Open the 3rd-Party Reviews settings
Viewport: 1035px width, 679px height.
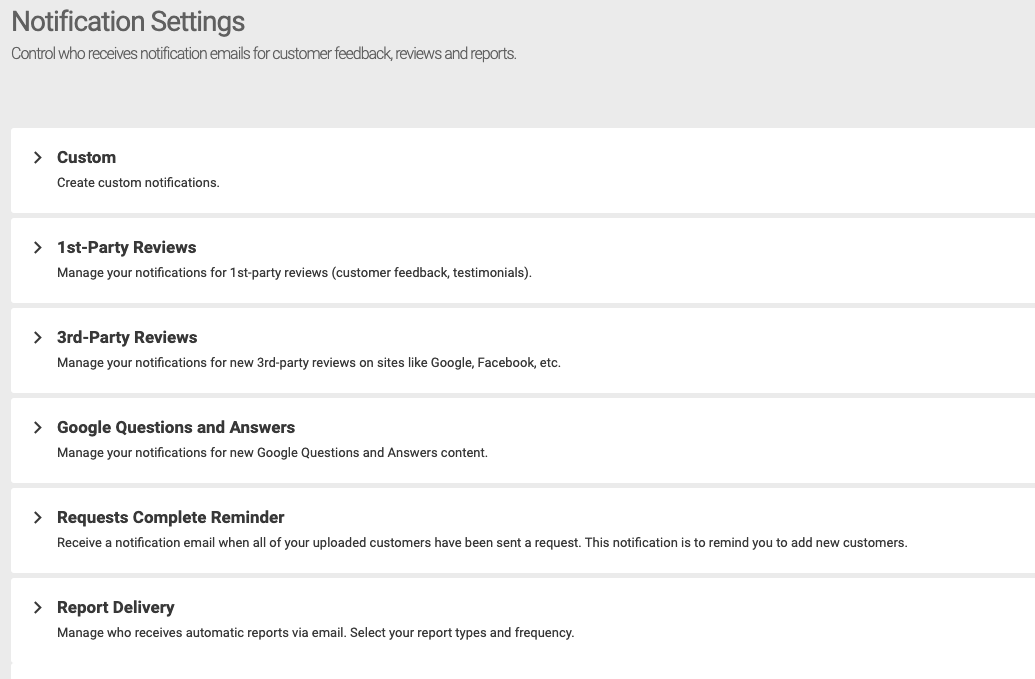pyautogui.click(x=127, y=337)
